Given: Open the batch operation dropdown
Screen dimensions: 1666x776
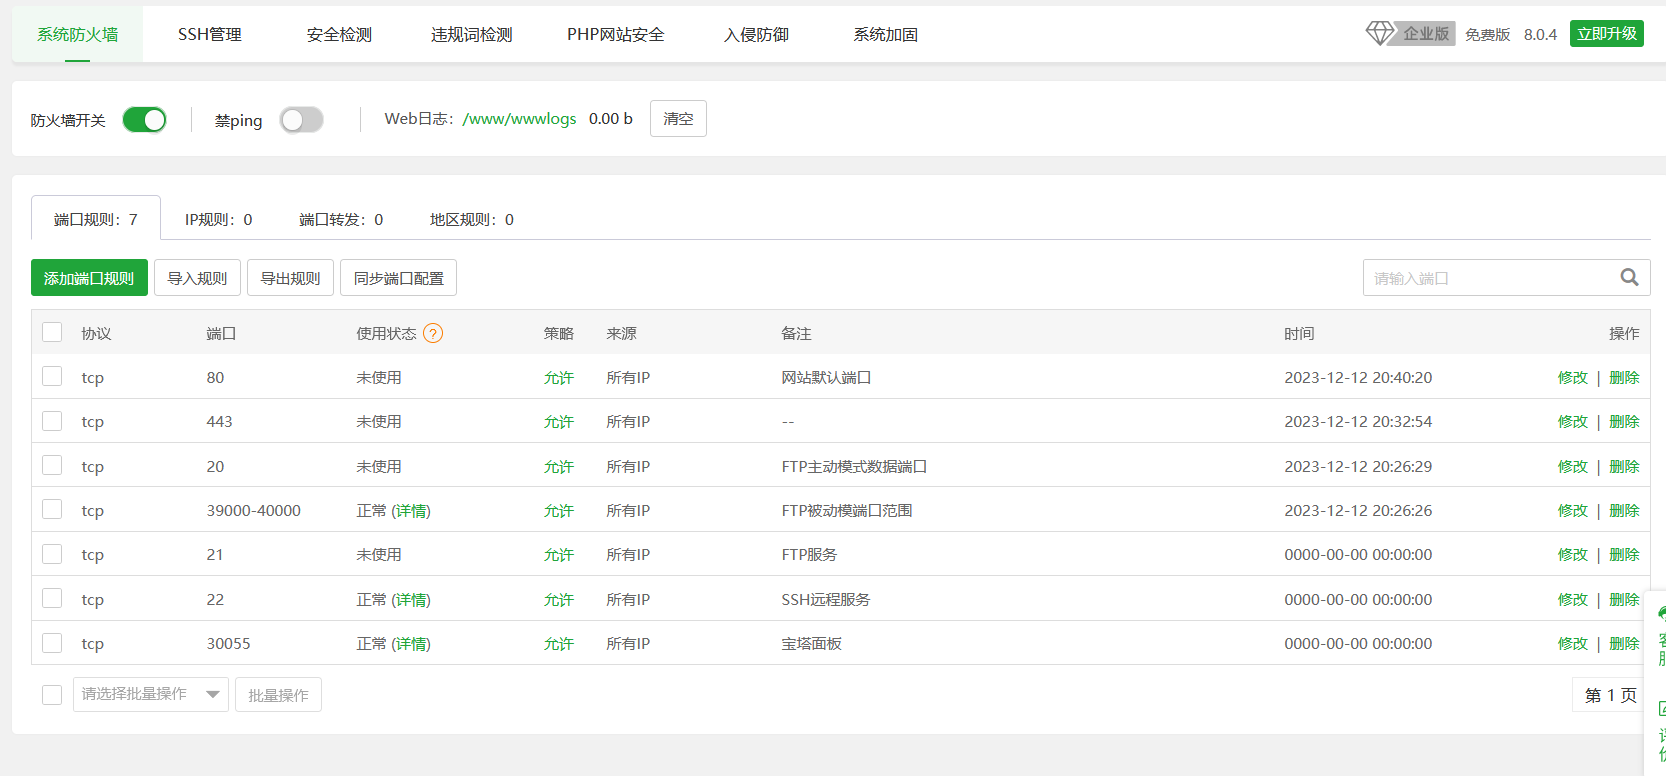Looking at the screenshot, I should pos(150,694).
